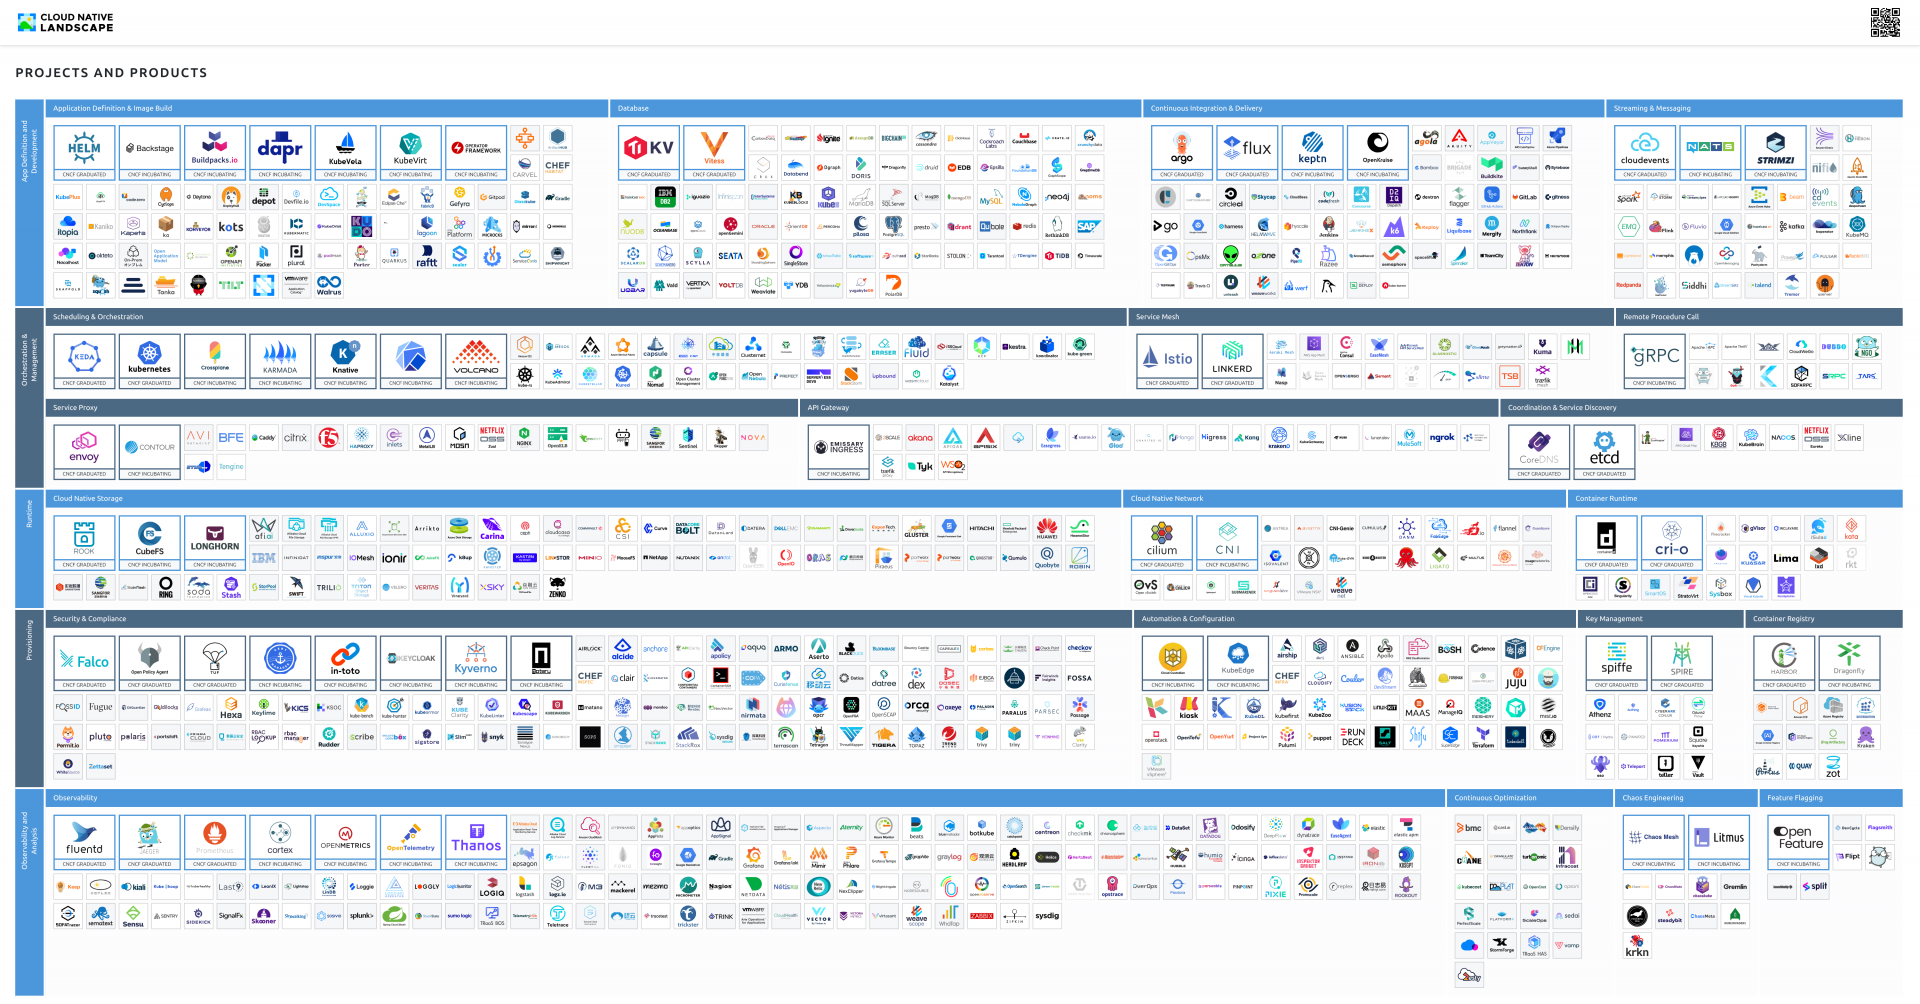Open the Prometheus project card

(x=215, y=842)
